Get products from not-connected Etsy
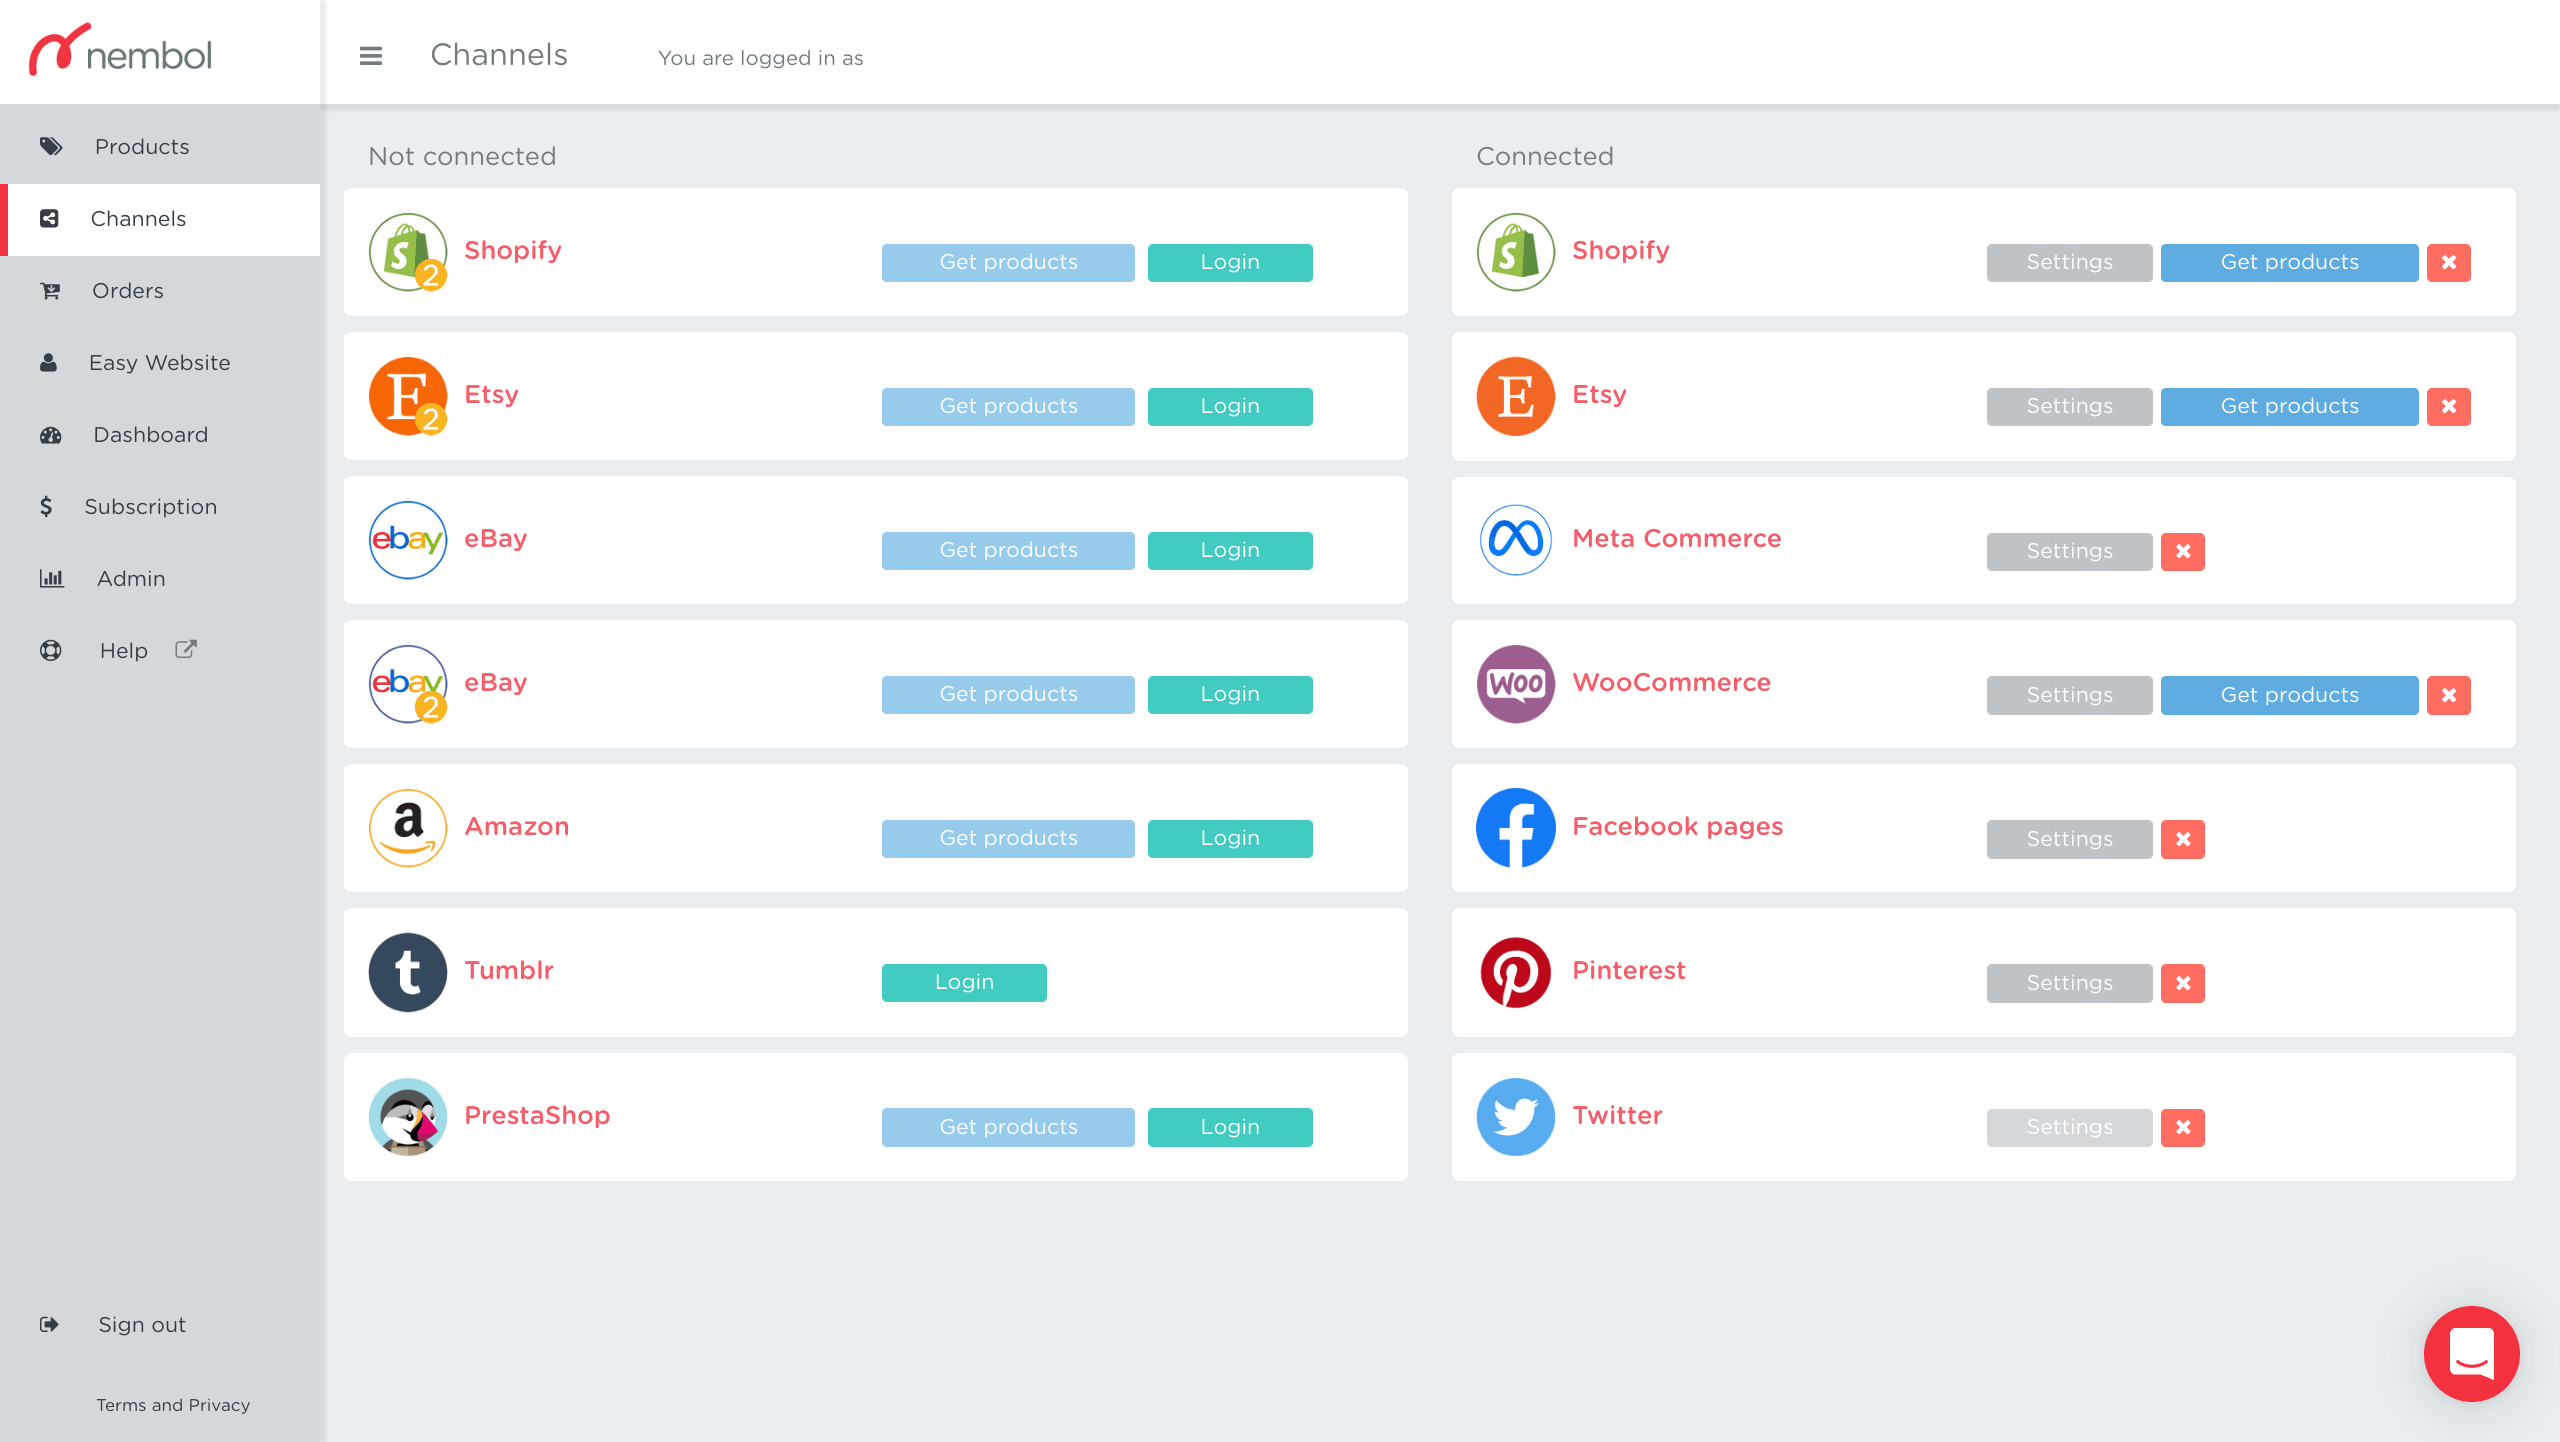Image resolution: width=2560 pixels, height=1442 pixels. tap(1008, 407)
